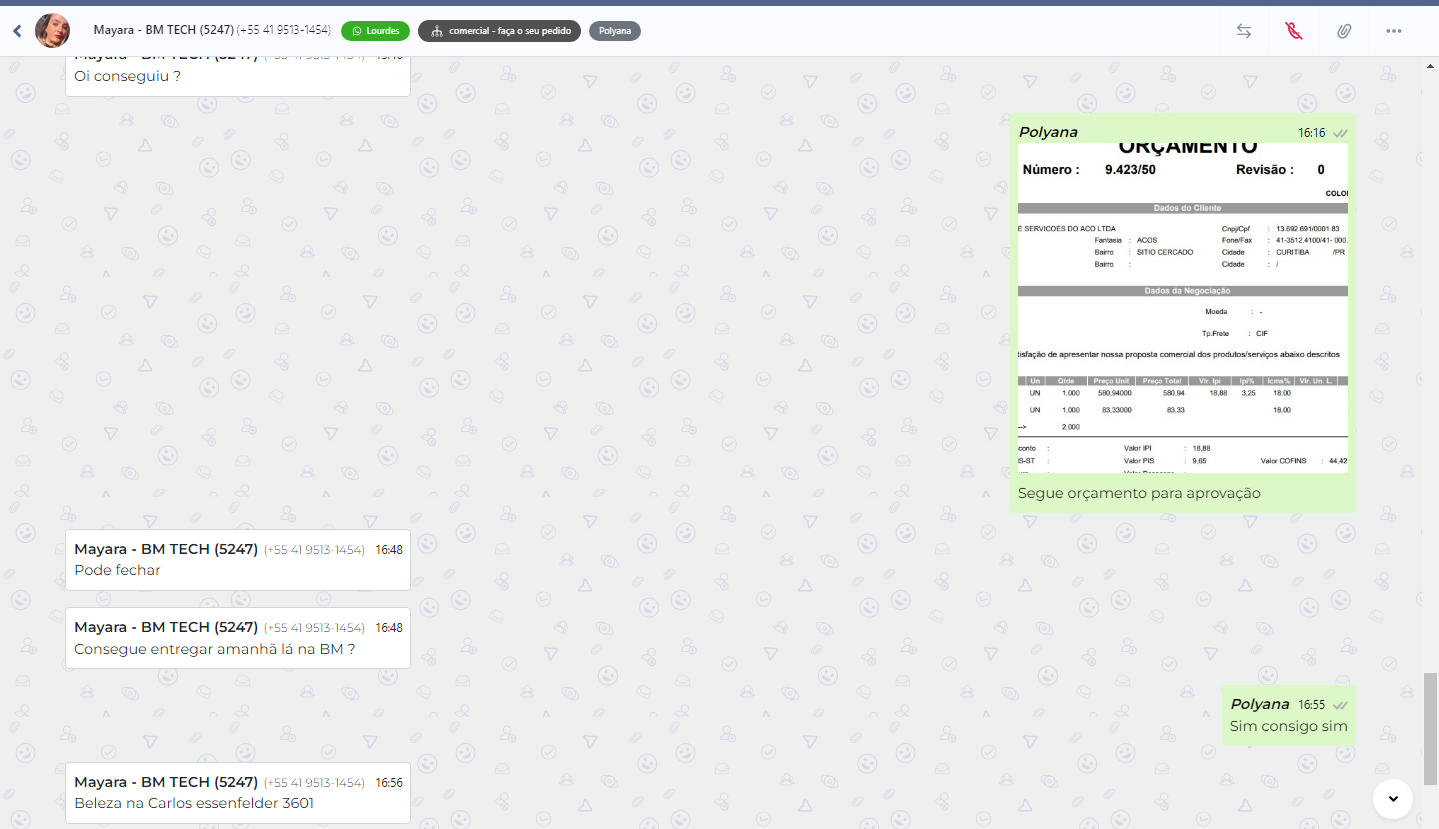Click the vertical scrollbar thumb
The image size is (1439, 829).
1430,728
